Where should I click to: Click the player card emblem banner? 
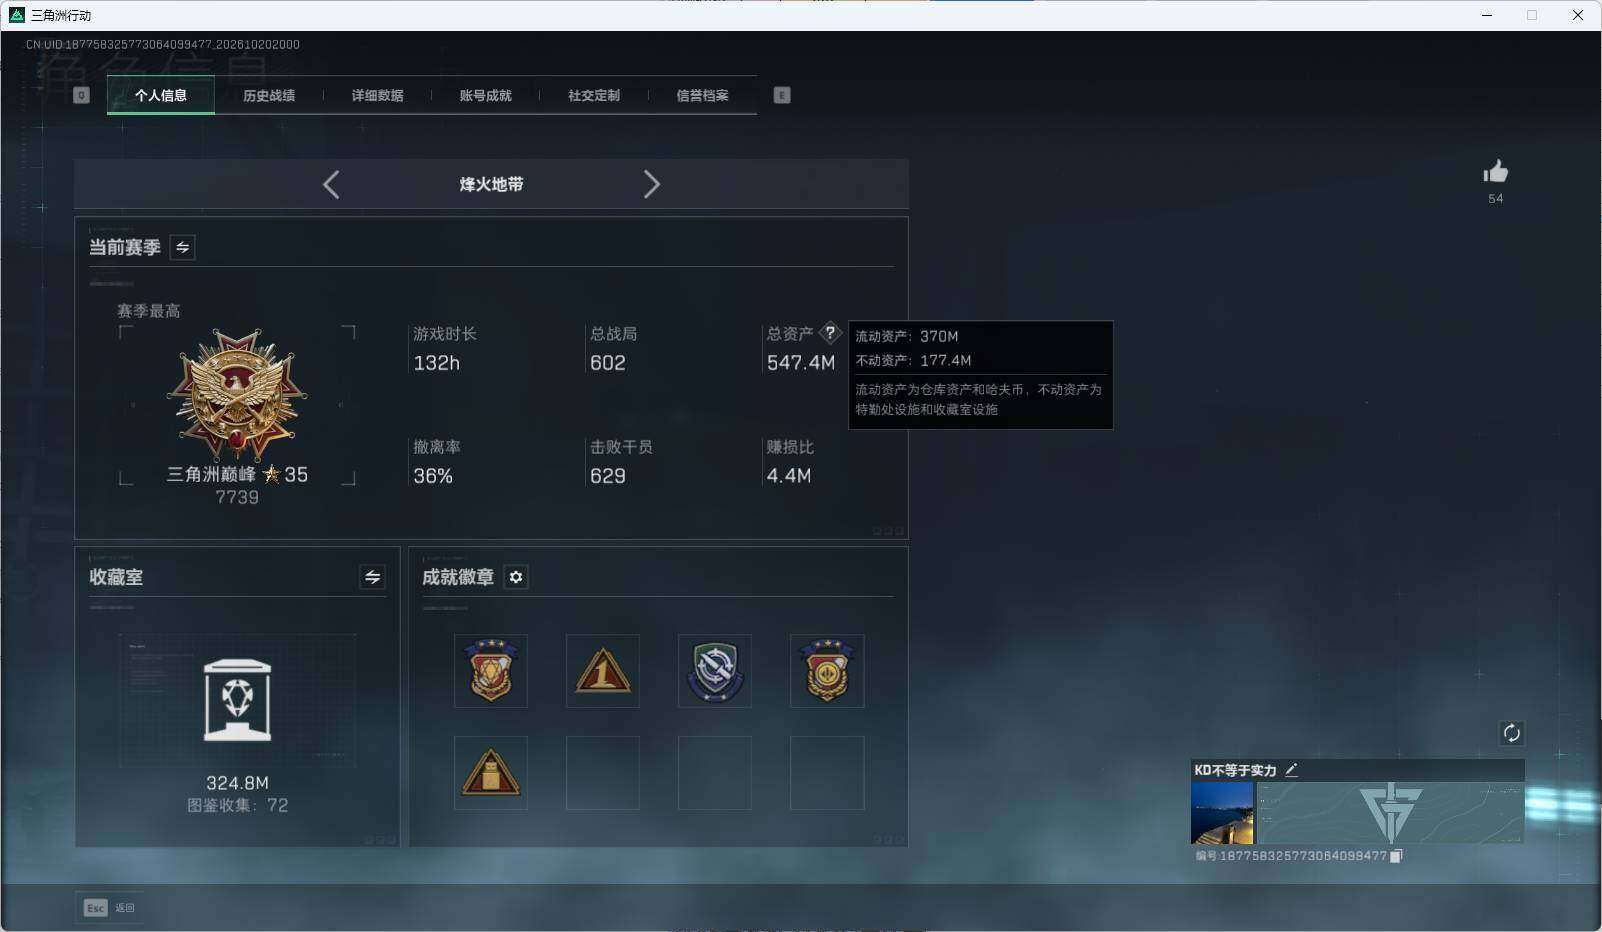pos(1390,813)
